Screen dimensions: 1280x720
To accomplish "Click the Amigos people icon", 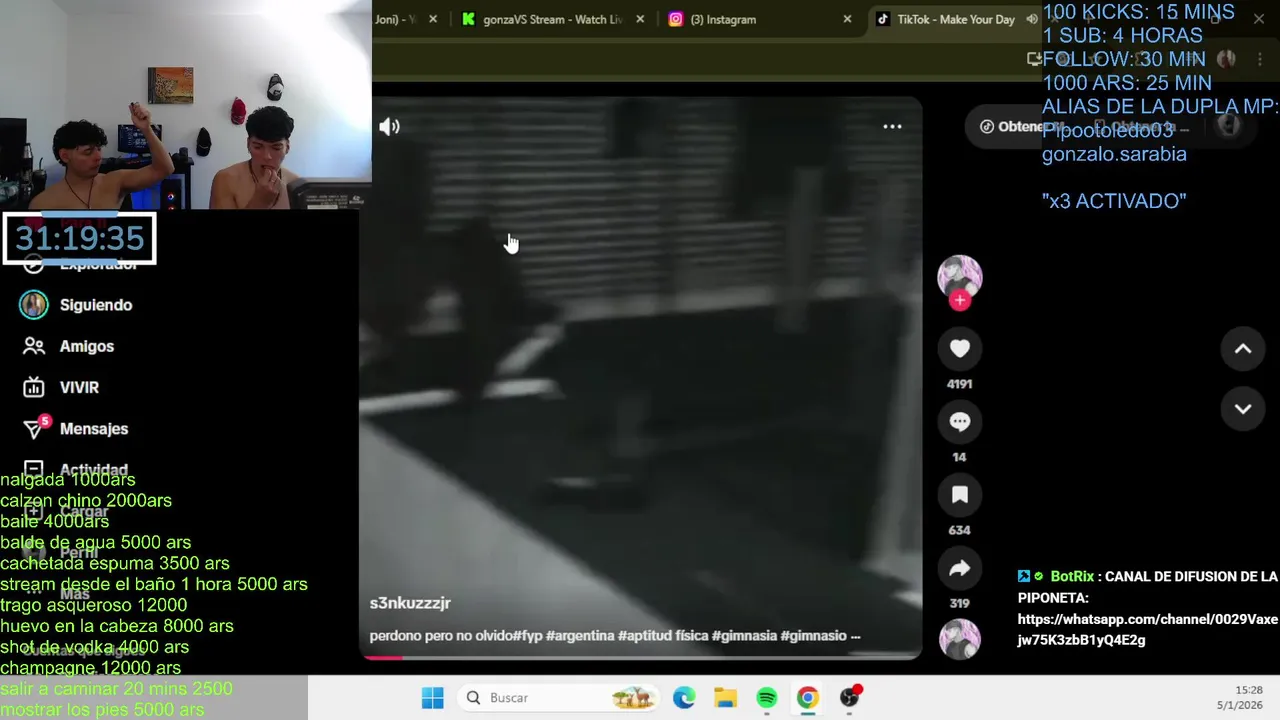I will point(34,346).
